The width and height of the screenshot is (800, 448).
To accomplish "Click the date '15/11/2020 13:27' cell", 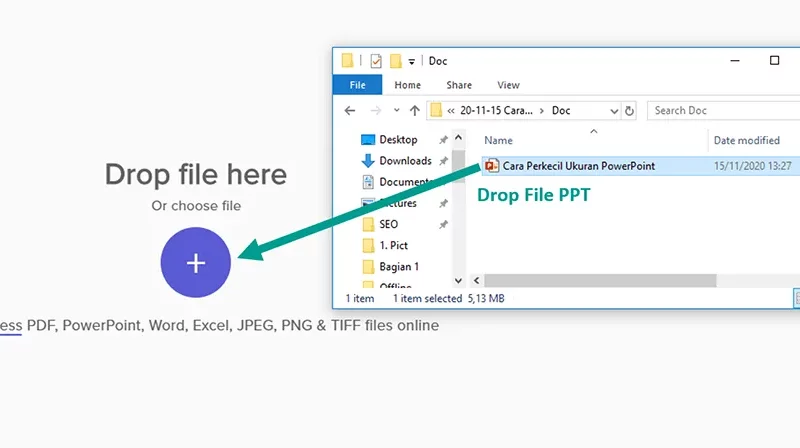I will pyautogui.click(x=753, y=166).
